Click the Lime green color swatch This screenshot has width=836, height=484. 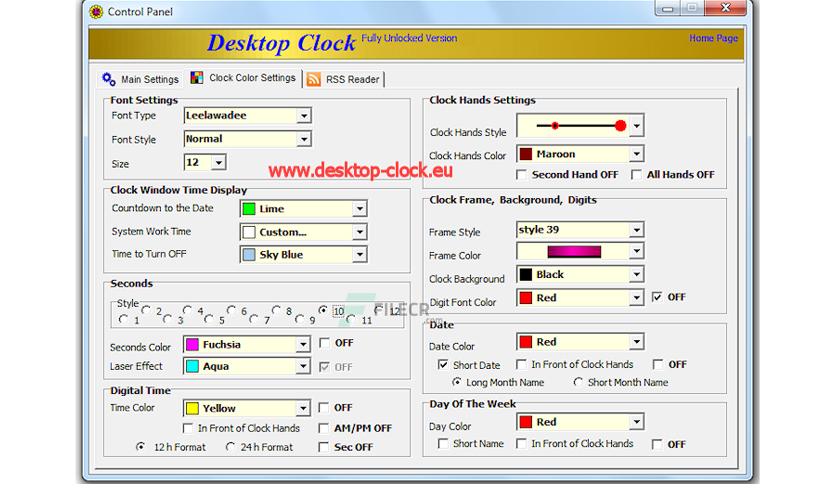[249, 209]
